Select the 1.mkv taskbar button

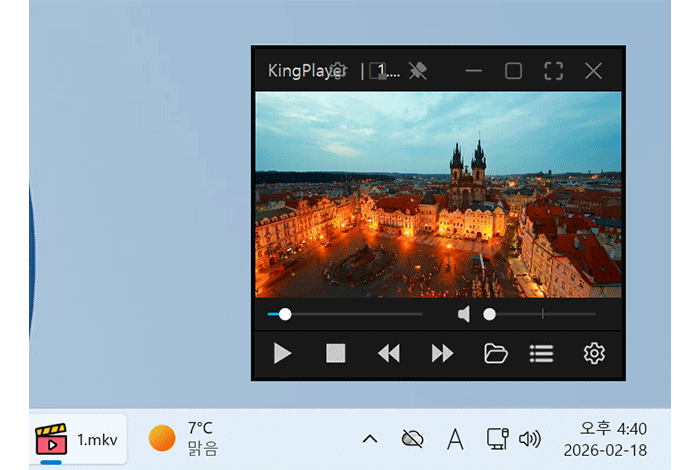[x=78, y=440]
